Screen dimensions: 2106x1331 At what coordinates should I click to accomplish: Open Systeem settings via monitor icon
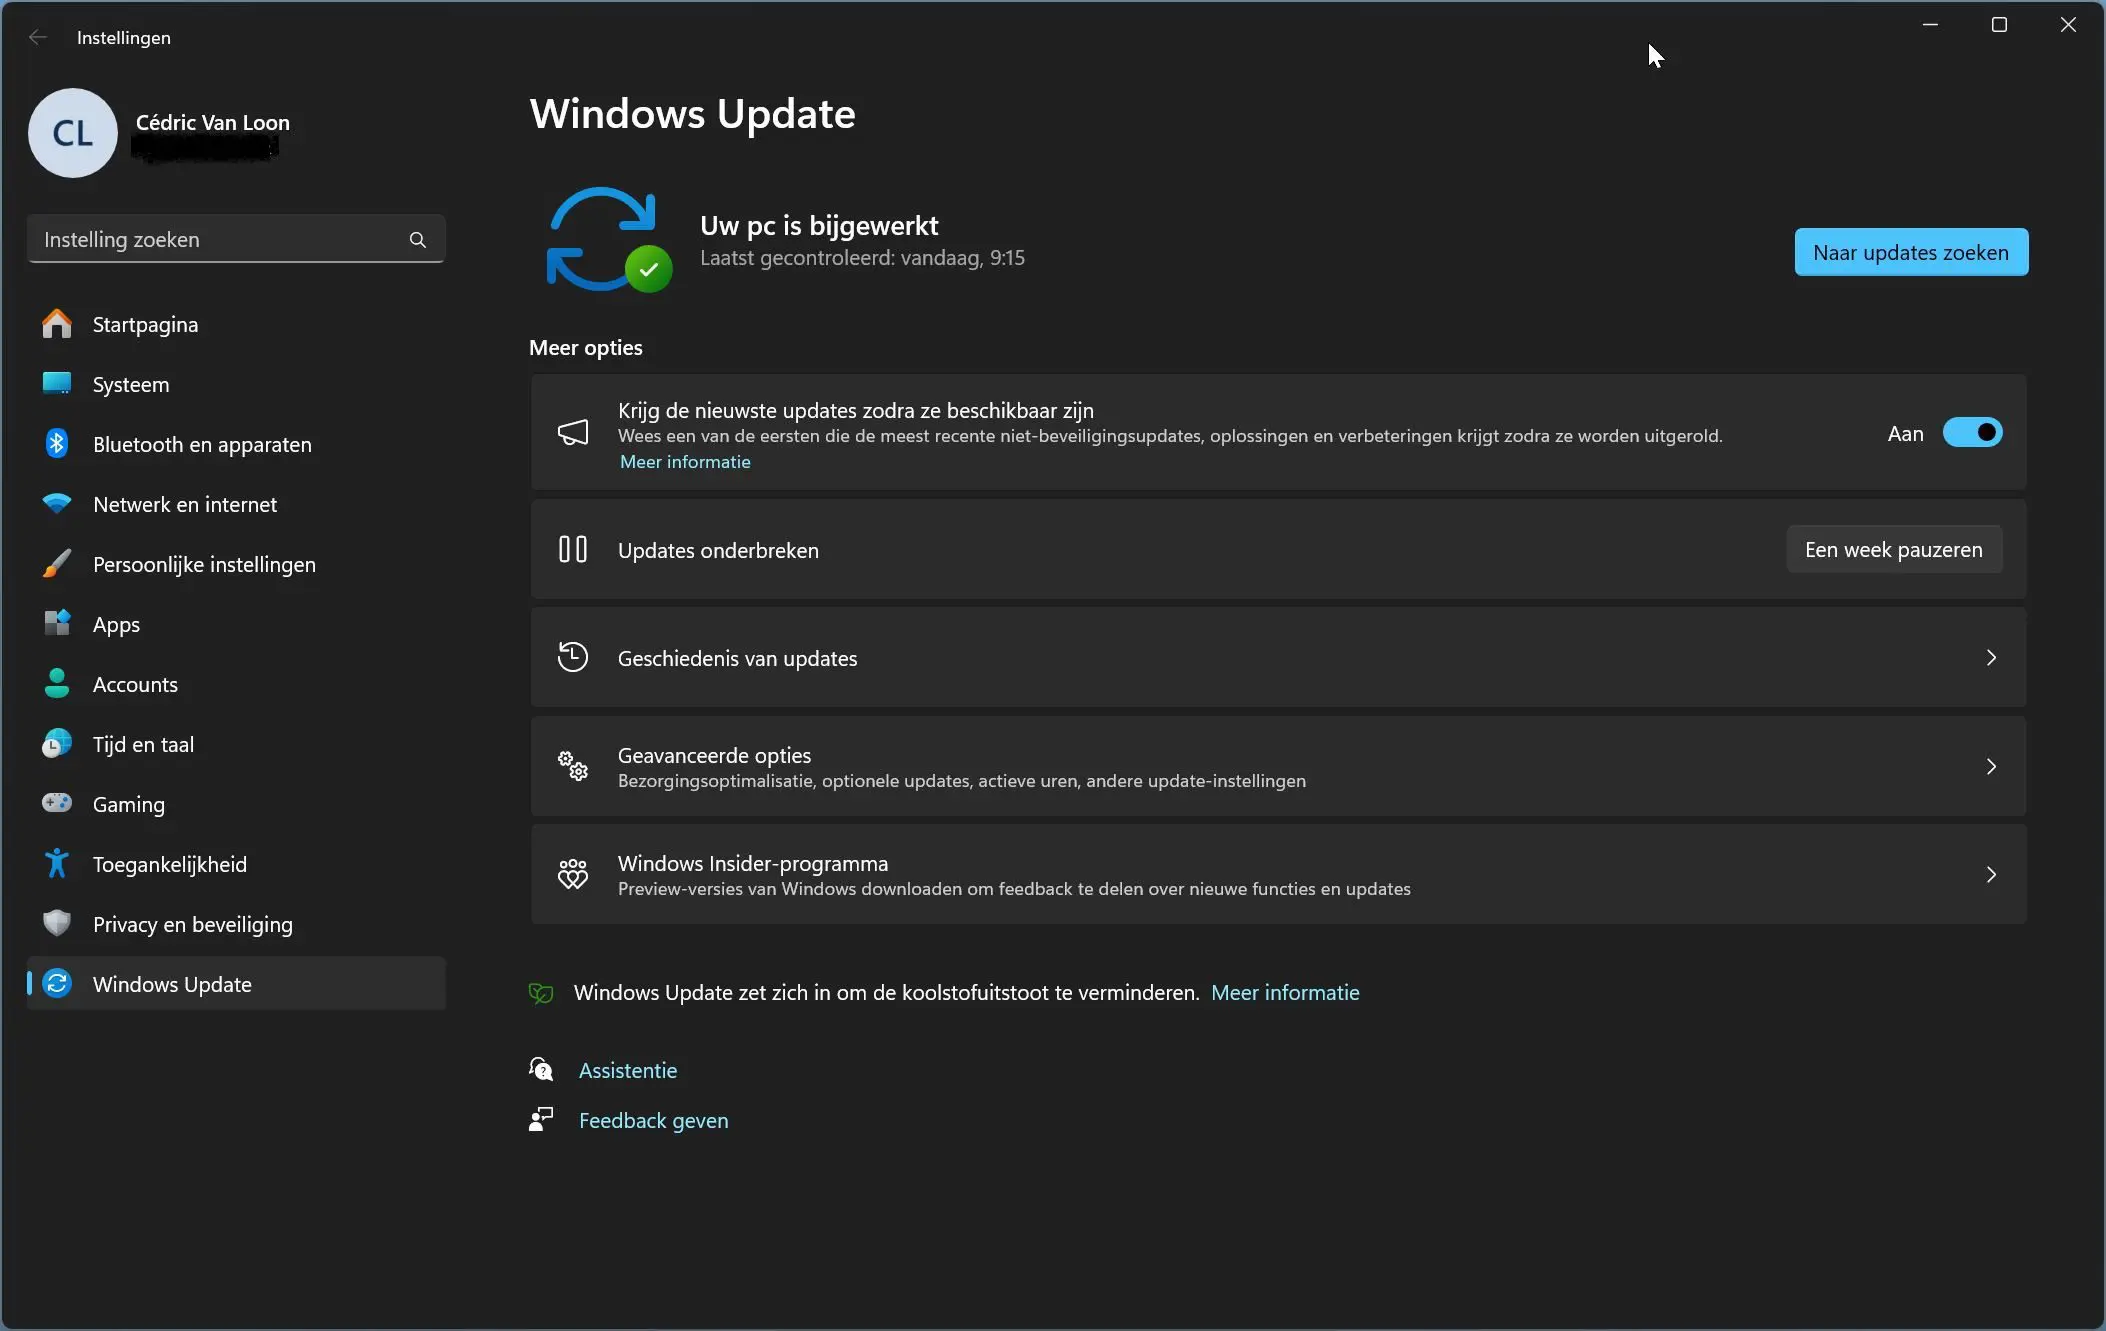pos(57,384)
